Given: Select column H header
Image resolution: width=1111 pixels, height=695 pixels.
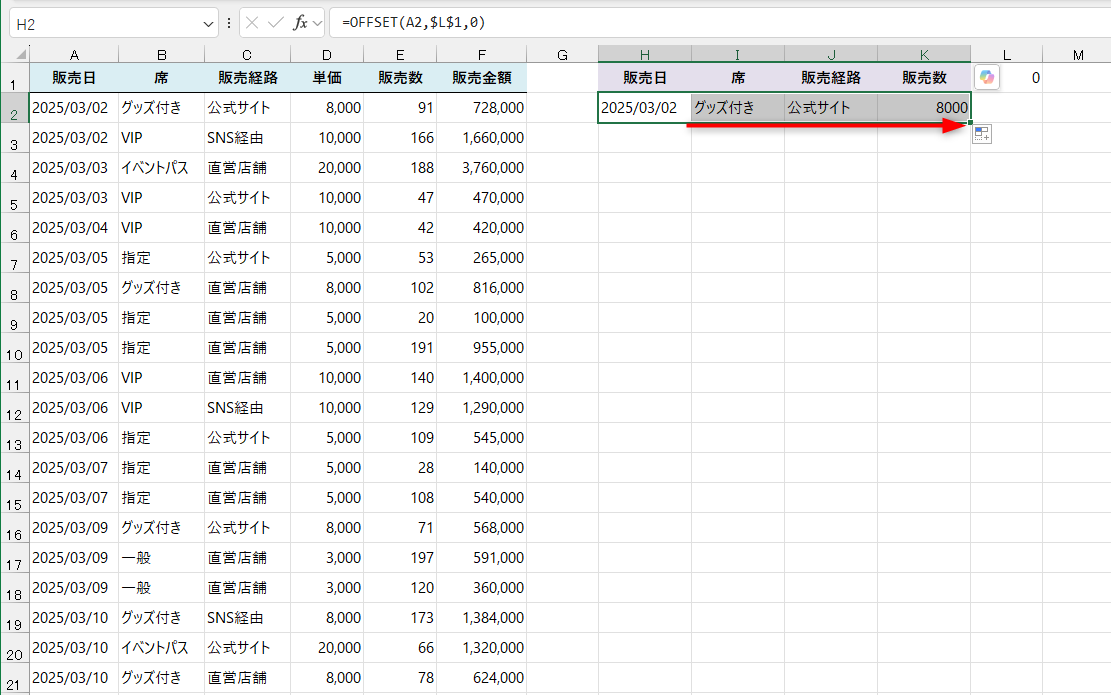Looking at the screenshot, I should point(645,55).
